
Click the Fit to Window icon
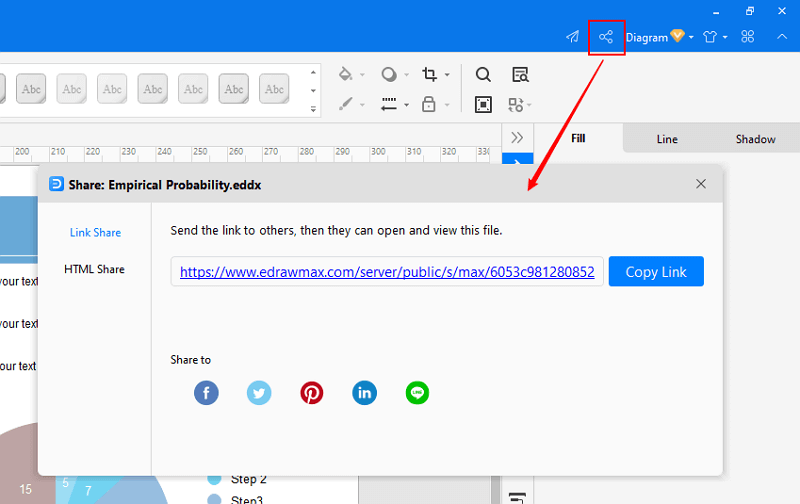(483, 105)
